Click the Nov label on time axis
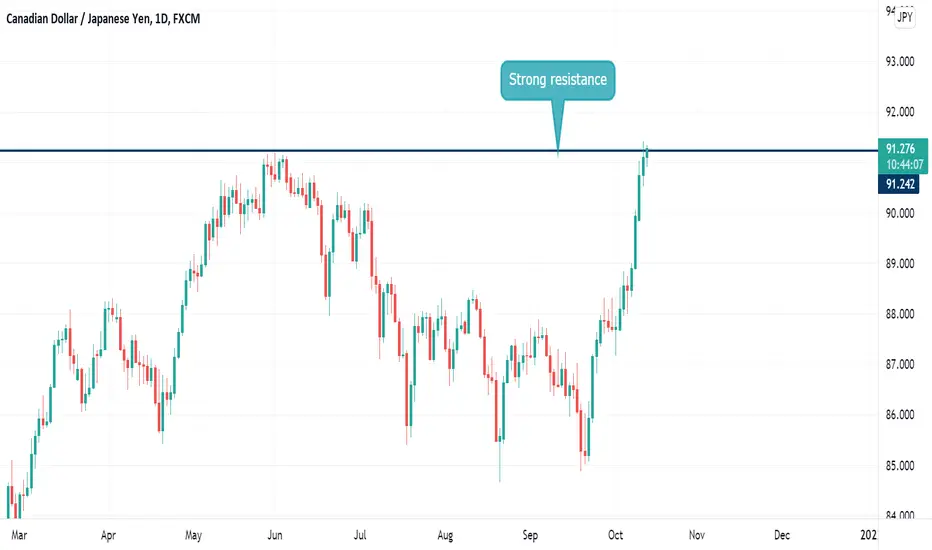932x550 pixels. [x=697, y=535]
